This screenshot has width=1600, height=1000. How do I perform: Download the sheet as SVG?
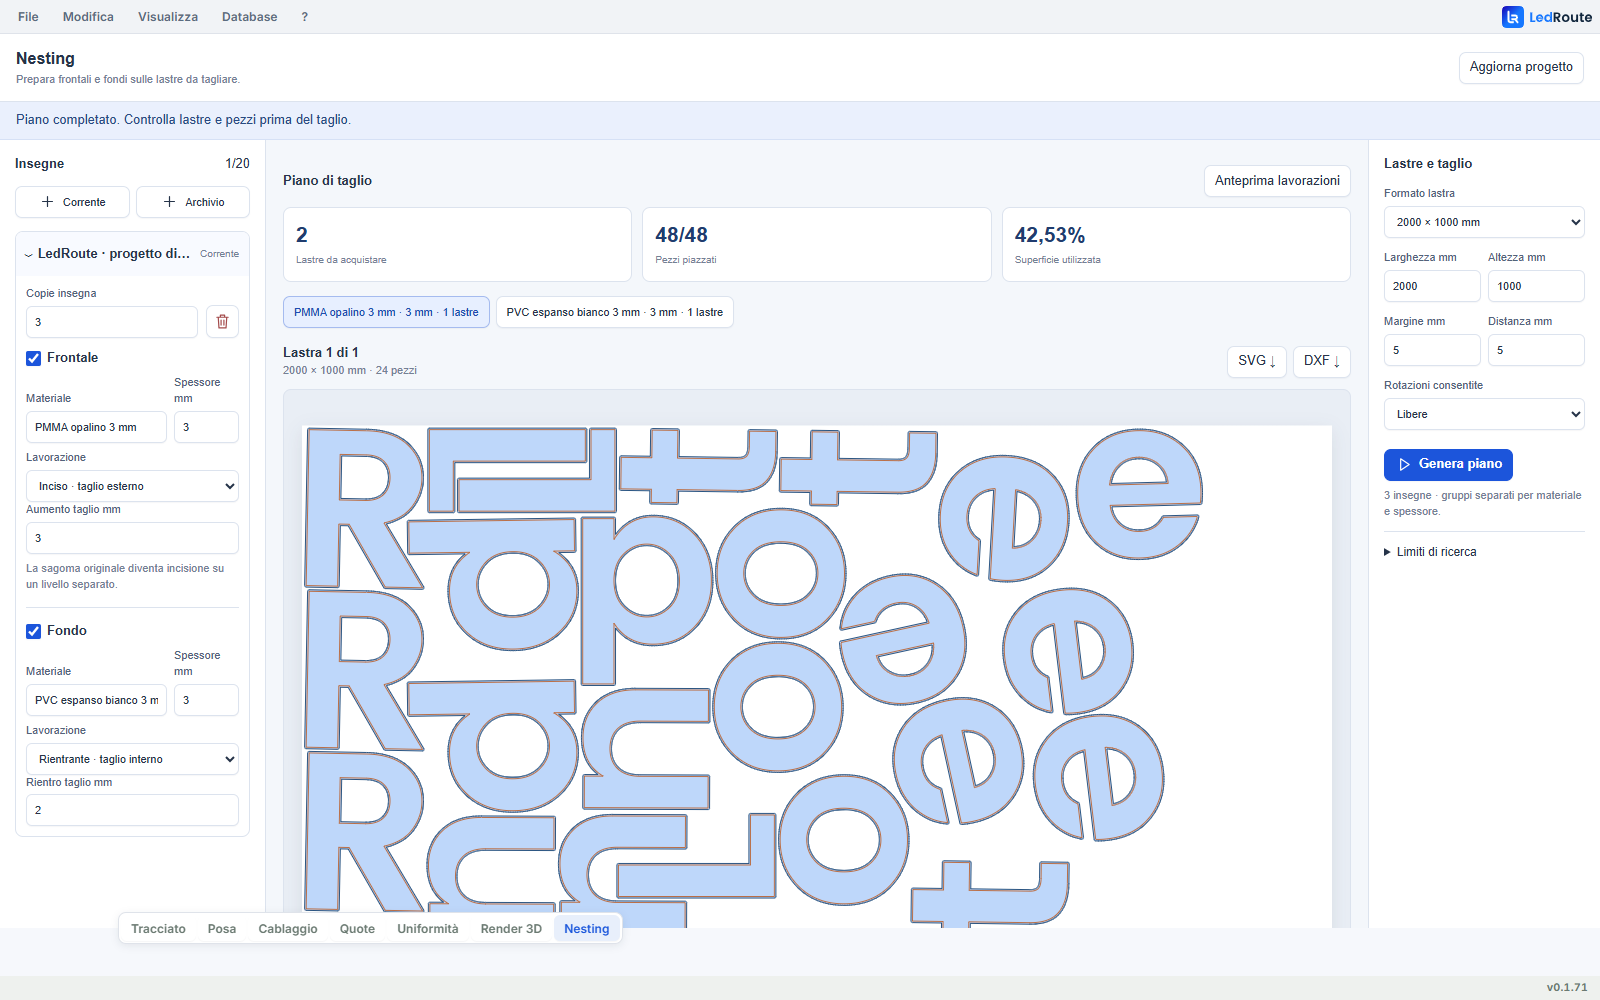pyautogui.click(x=1256, y=361)
